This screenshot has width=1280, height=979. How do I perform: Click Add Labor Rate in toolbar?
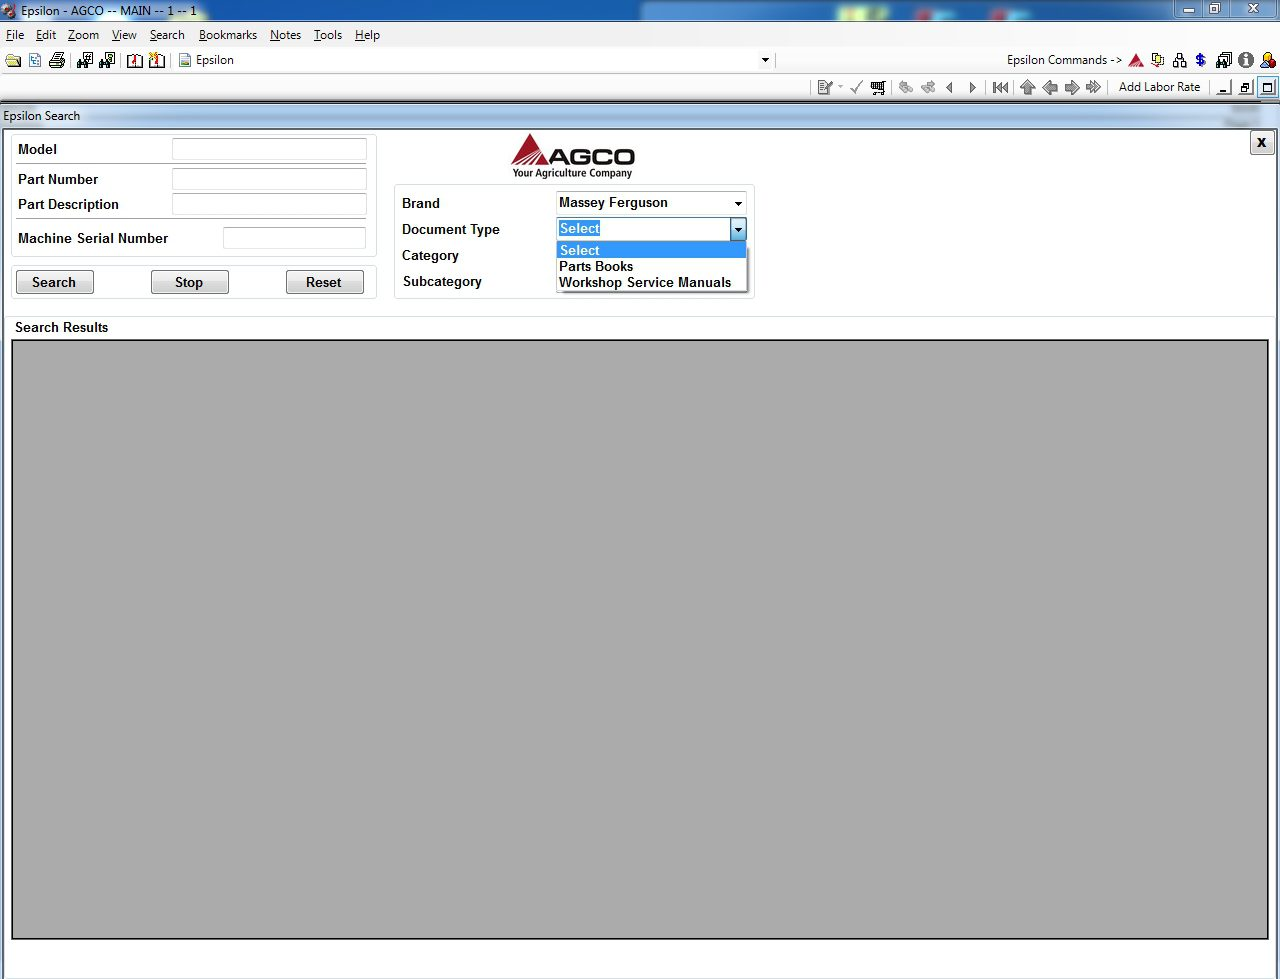[1159, 87]
